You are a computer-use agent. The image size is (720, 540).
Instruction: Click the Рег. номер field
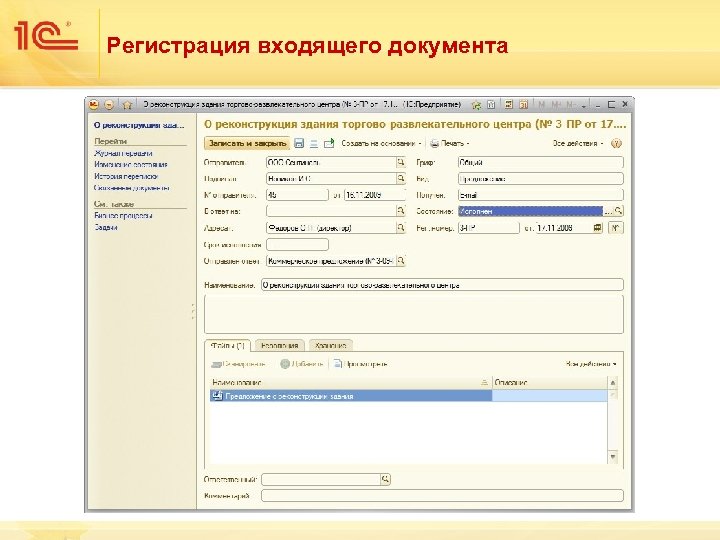tap(489, 227)
